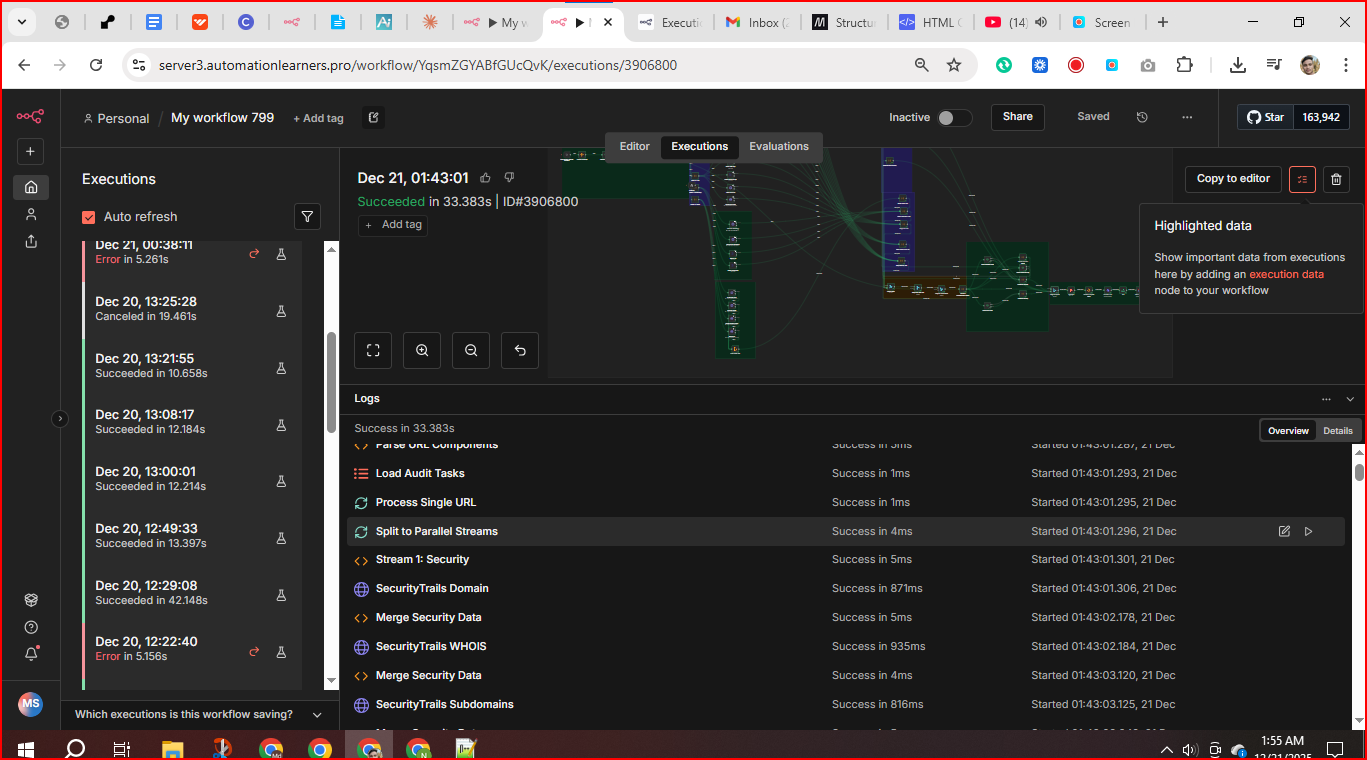This screenshot has height=760, width=1367.
Task: Switch to the Editor tab
Action: point(634,146)
